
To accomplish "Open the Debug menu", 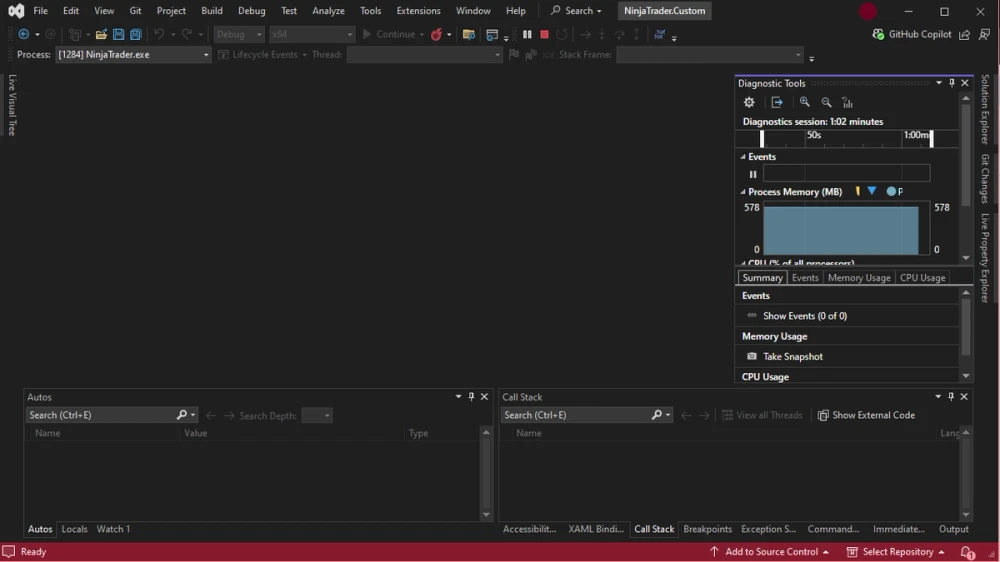I will coord(251,11).
